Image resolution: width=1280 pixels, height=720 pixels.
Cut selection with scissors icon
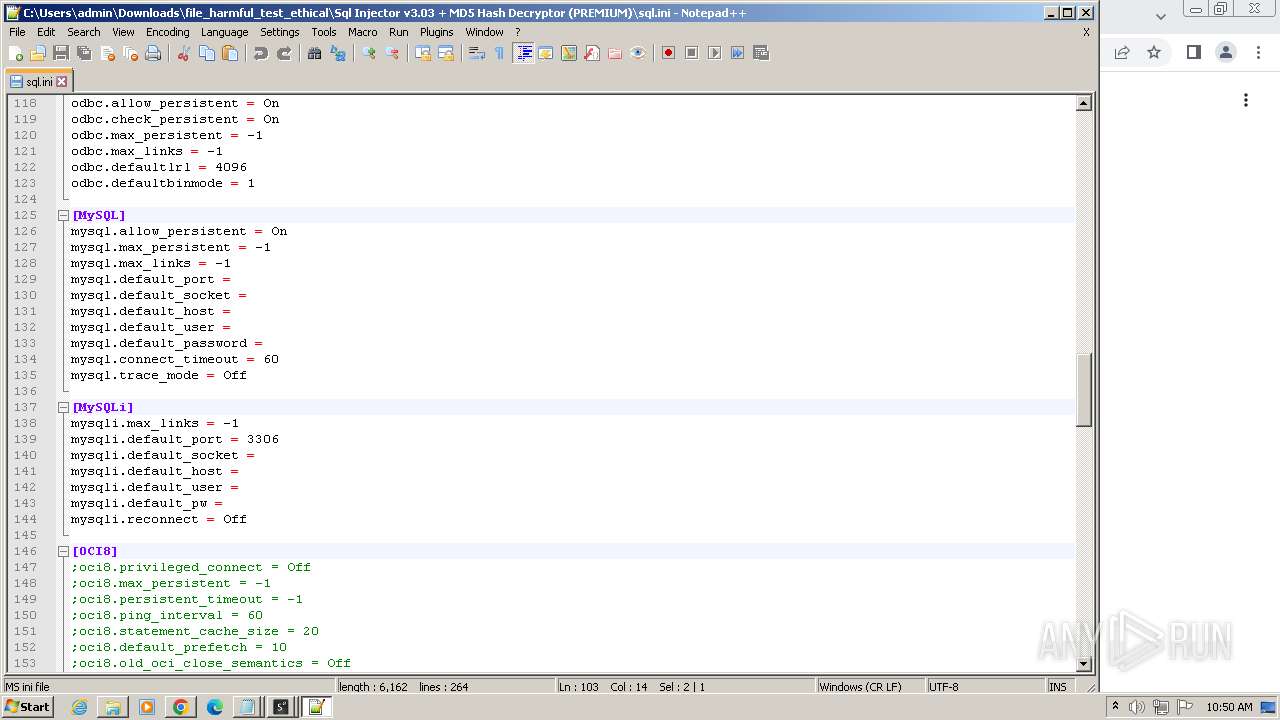tap(184, 53)
